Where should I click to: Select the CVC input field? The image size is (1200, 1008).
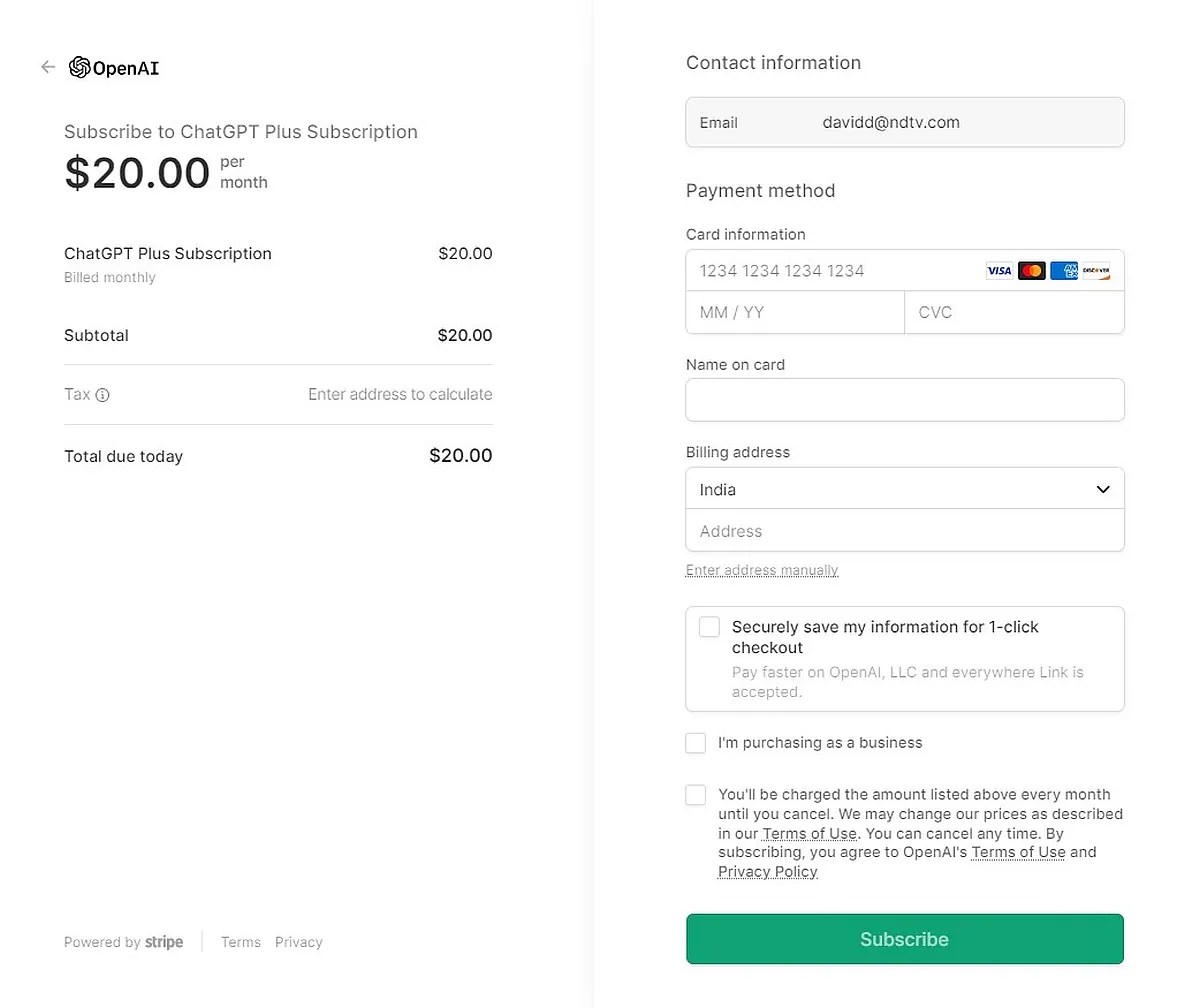click(1014, 313)
